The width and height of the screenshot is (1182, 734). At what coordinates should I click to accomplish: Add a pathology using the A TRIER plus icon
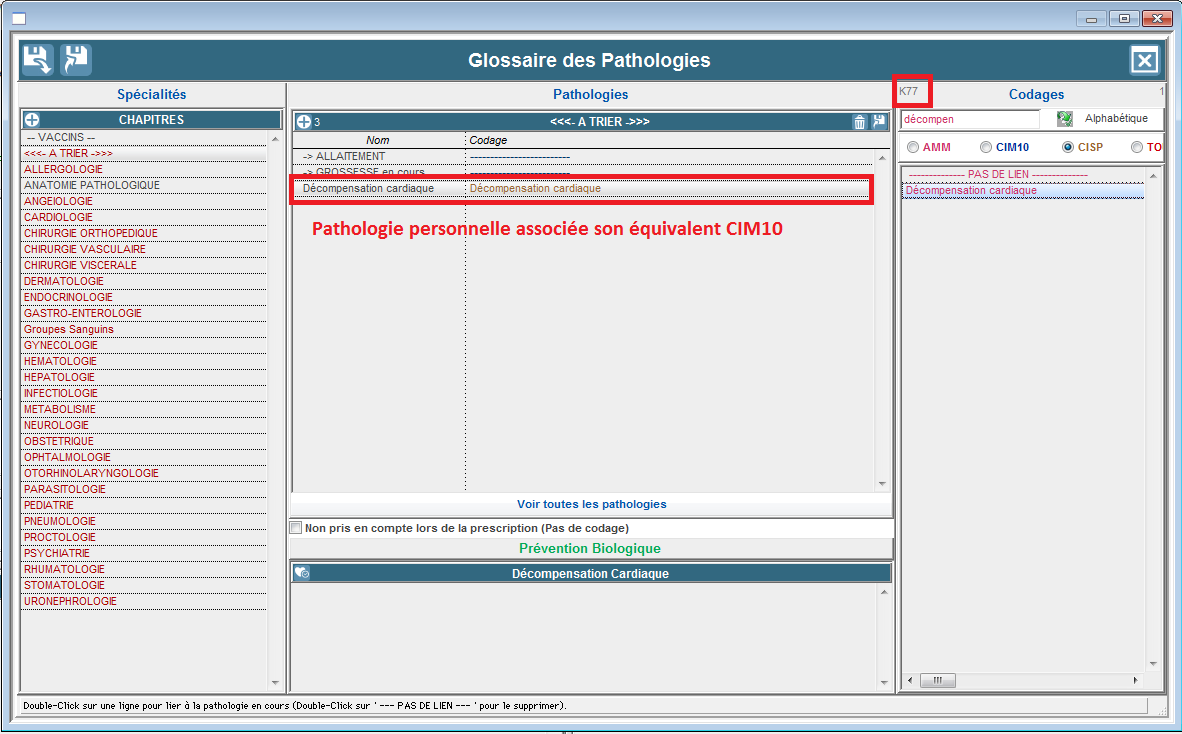click(303, 122)
